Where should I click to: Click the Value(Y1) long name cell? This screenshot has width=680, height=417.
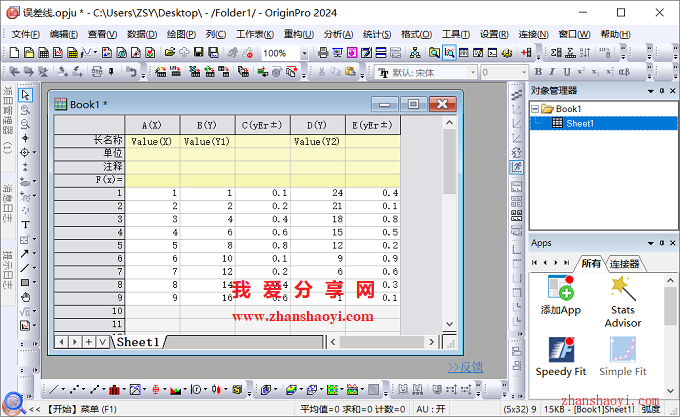point(207,141)
